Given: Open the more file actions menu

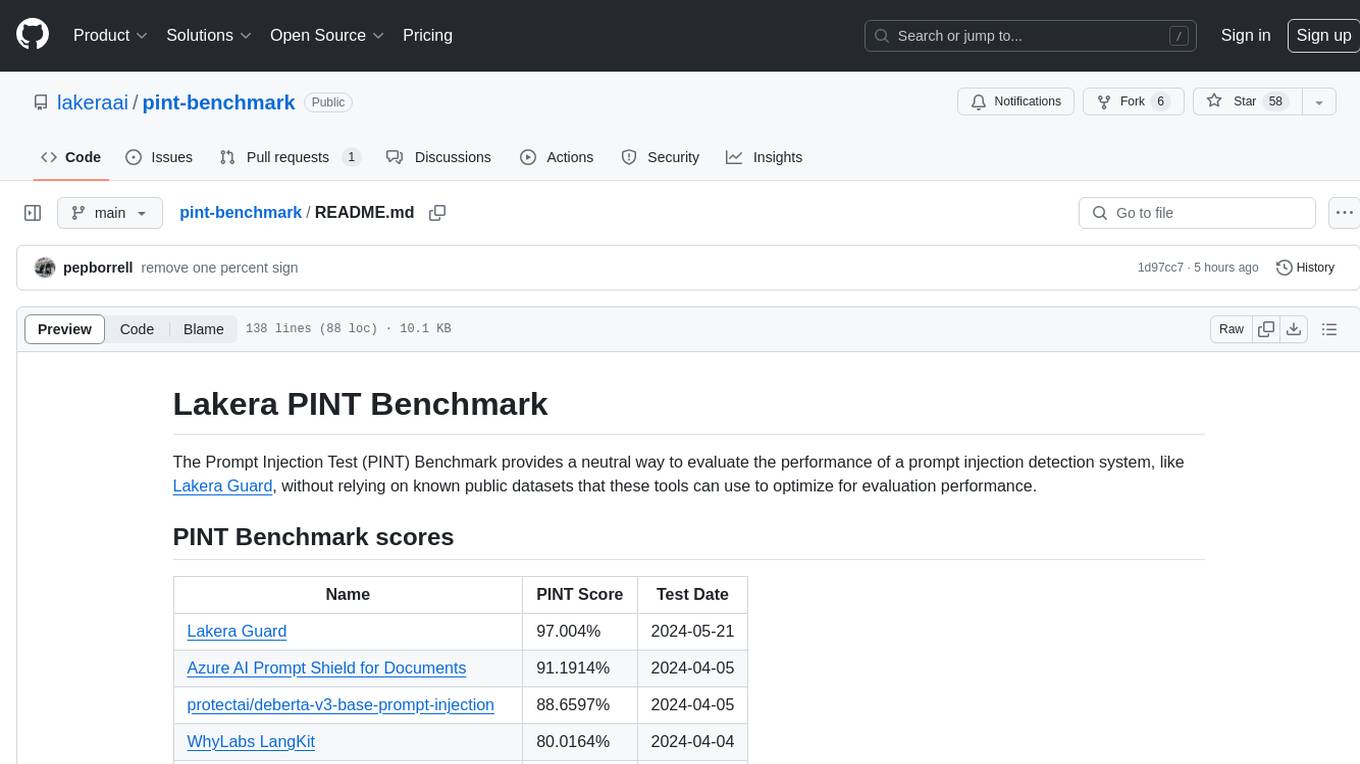Looking at the screenshot, I should pos(1344,213).
